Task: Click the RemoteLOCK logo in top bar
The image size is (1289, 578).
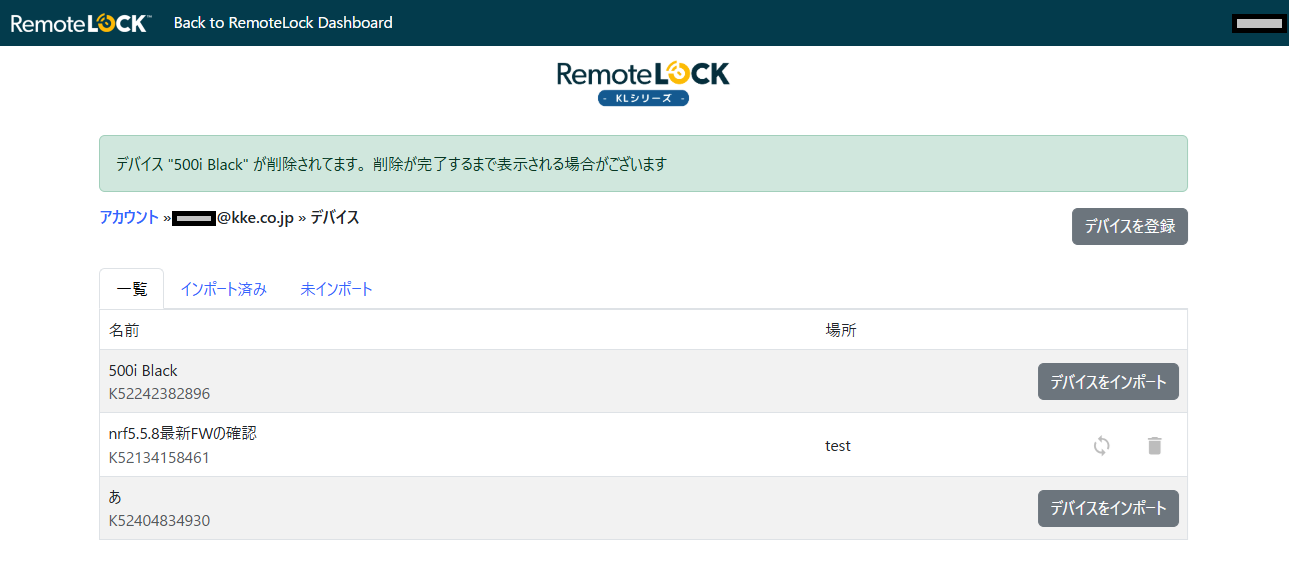Action: pos(80,22)
